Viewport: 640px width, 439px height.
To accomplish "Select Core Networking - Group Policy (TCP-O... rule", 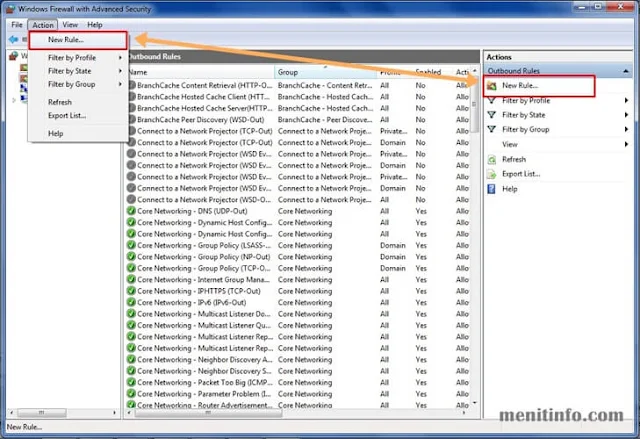I will tap(298, 268).
